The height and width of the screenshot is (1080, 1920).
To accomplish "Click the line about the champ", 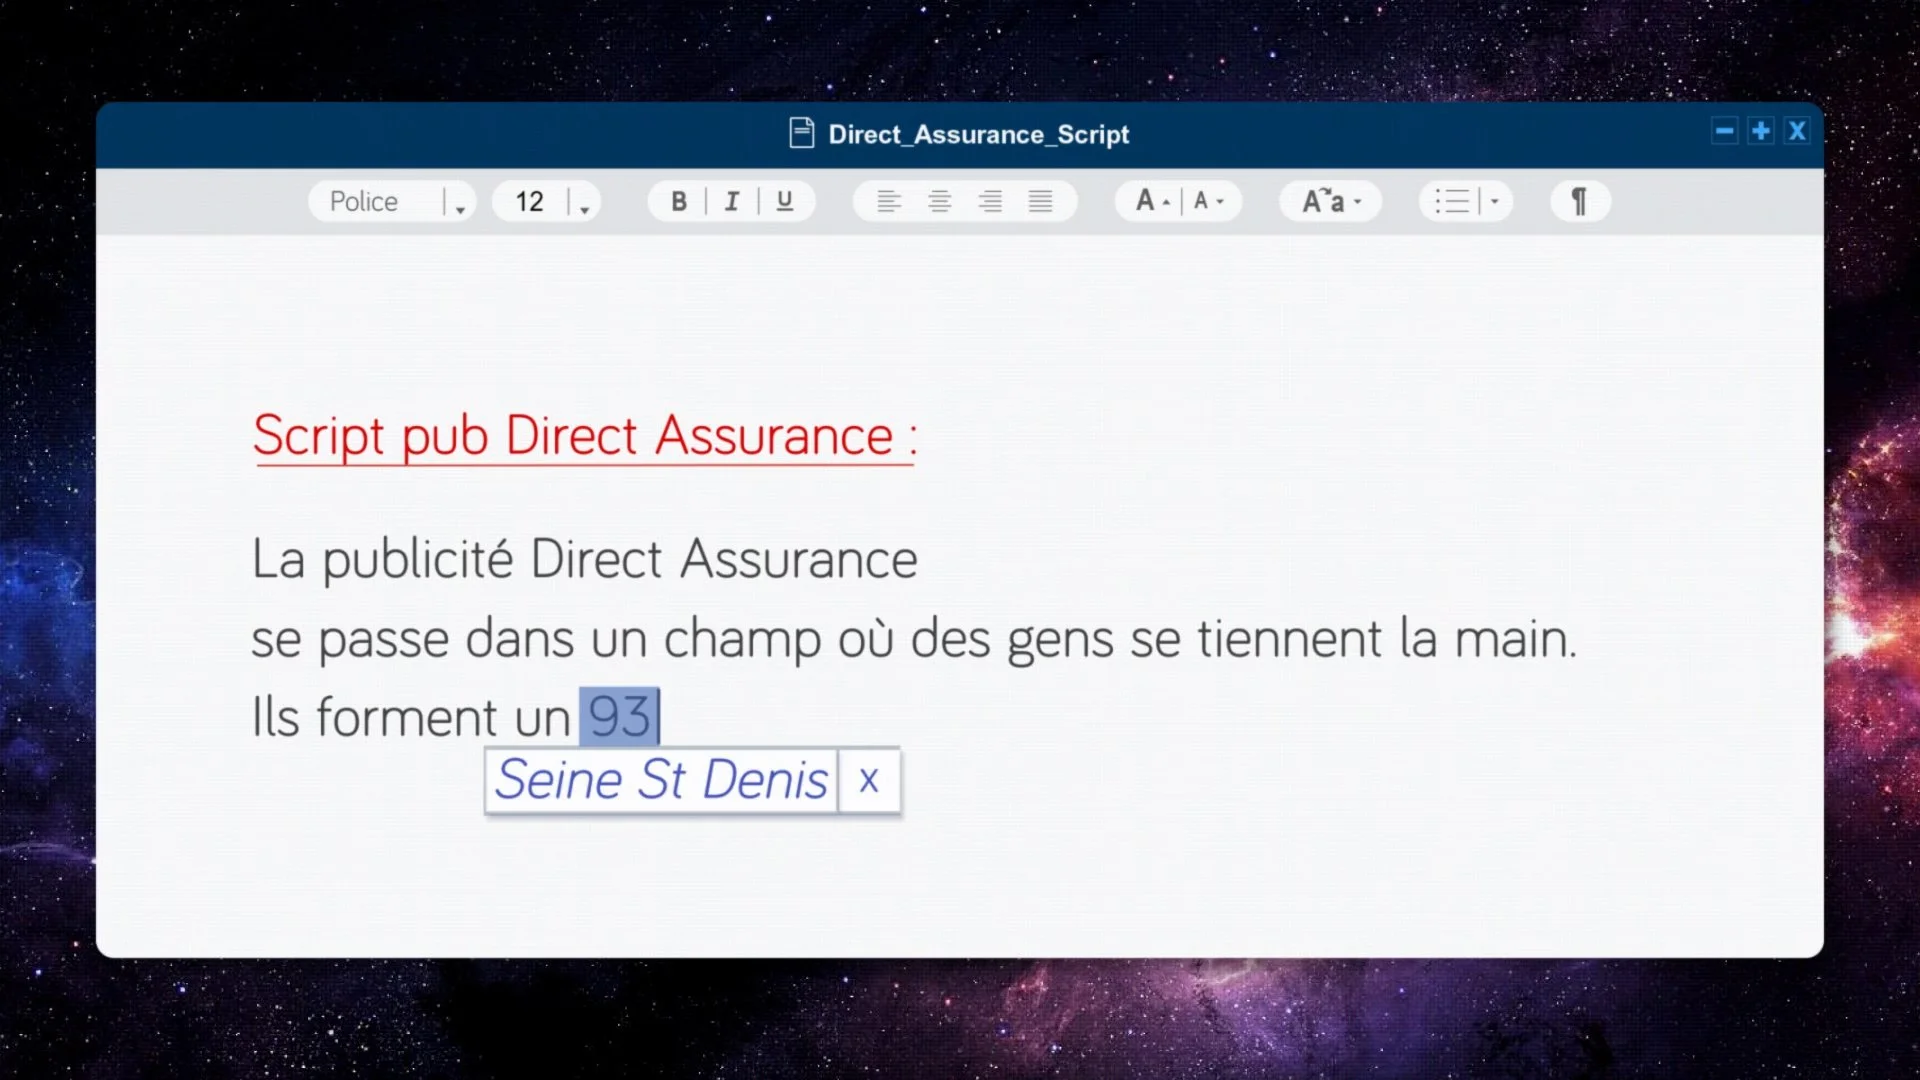I will click(x=914, y=639).
